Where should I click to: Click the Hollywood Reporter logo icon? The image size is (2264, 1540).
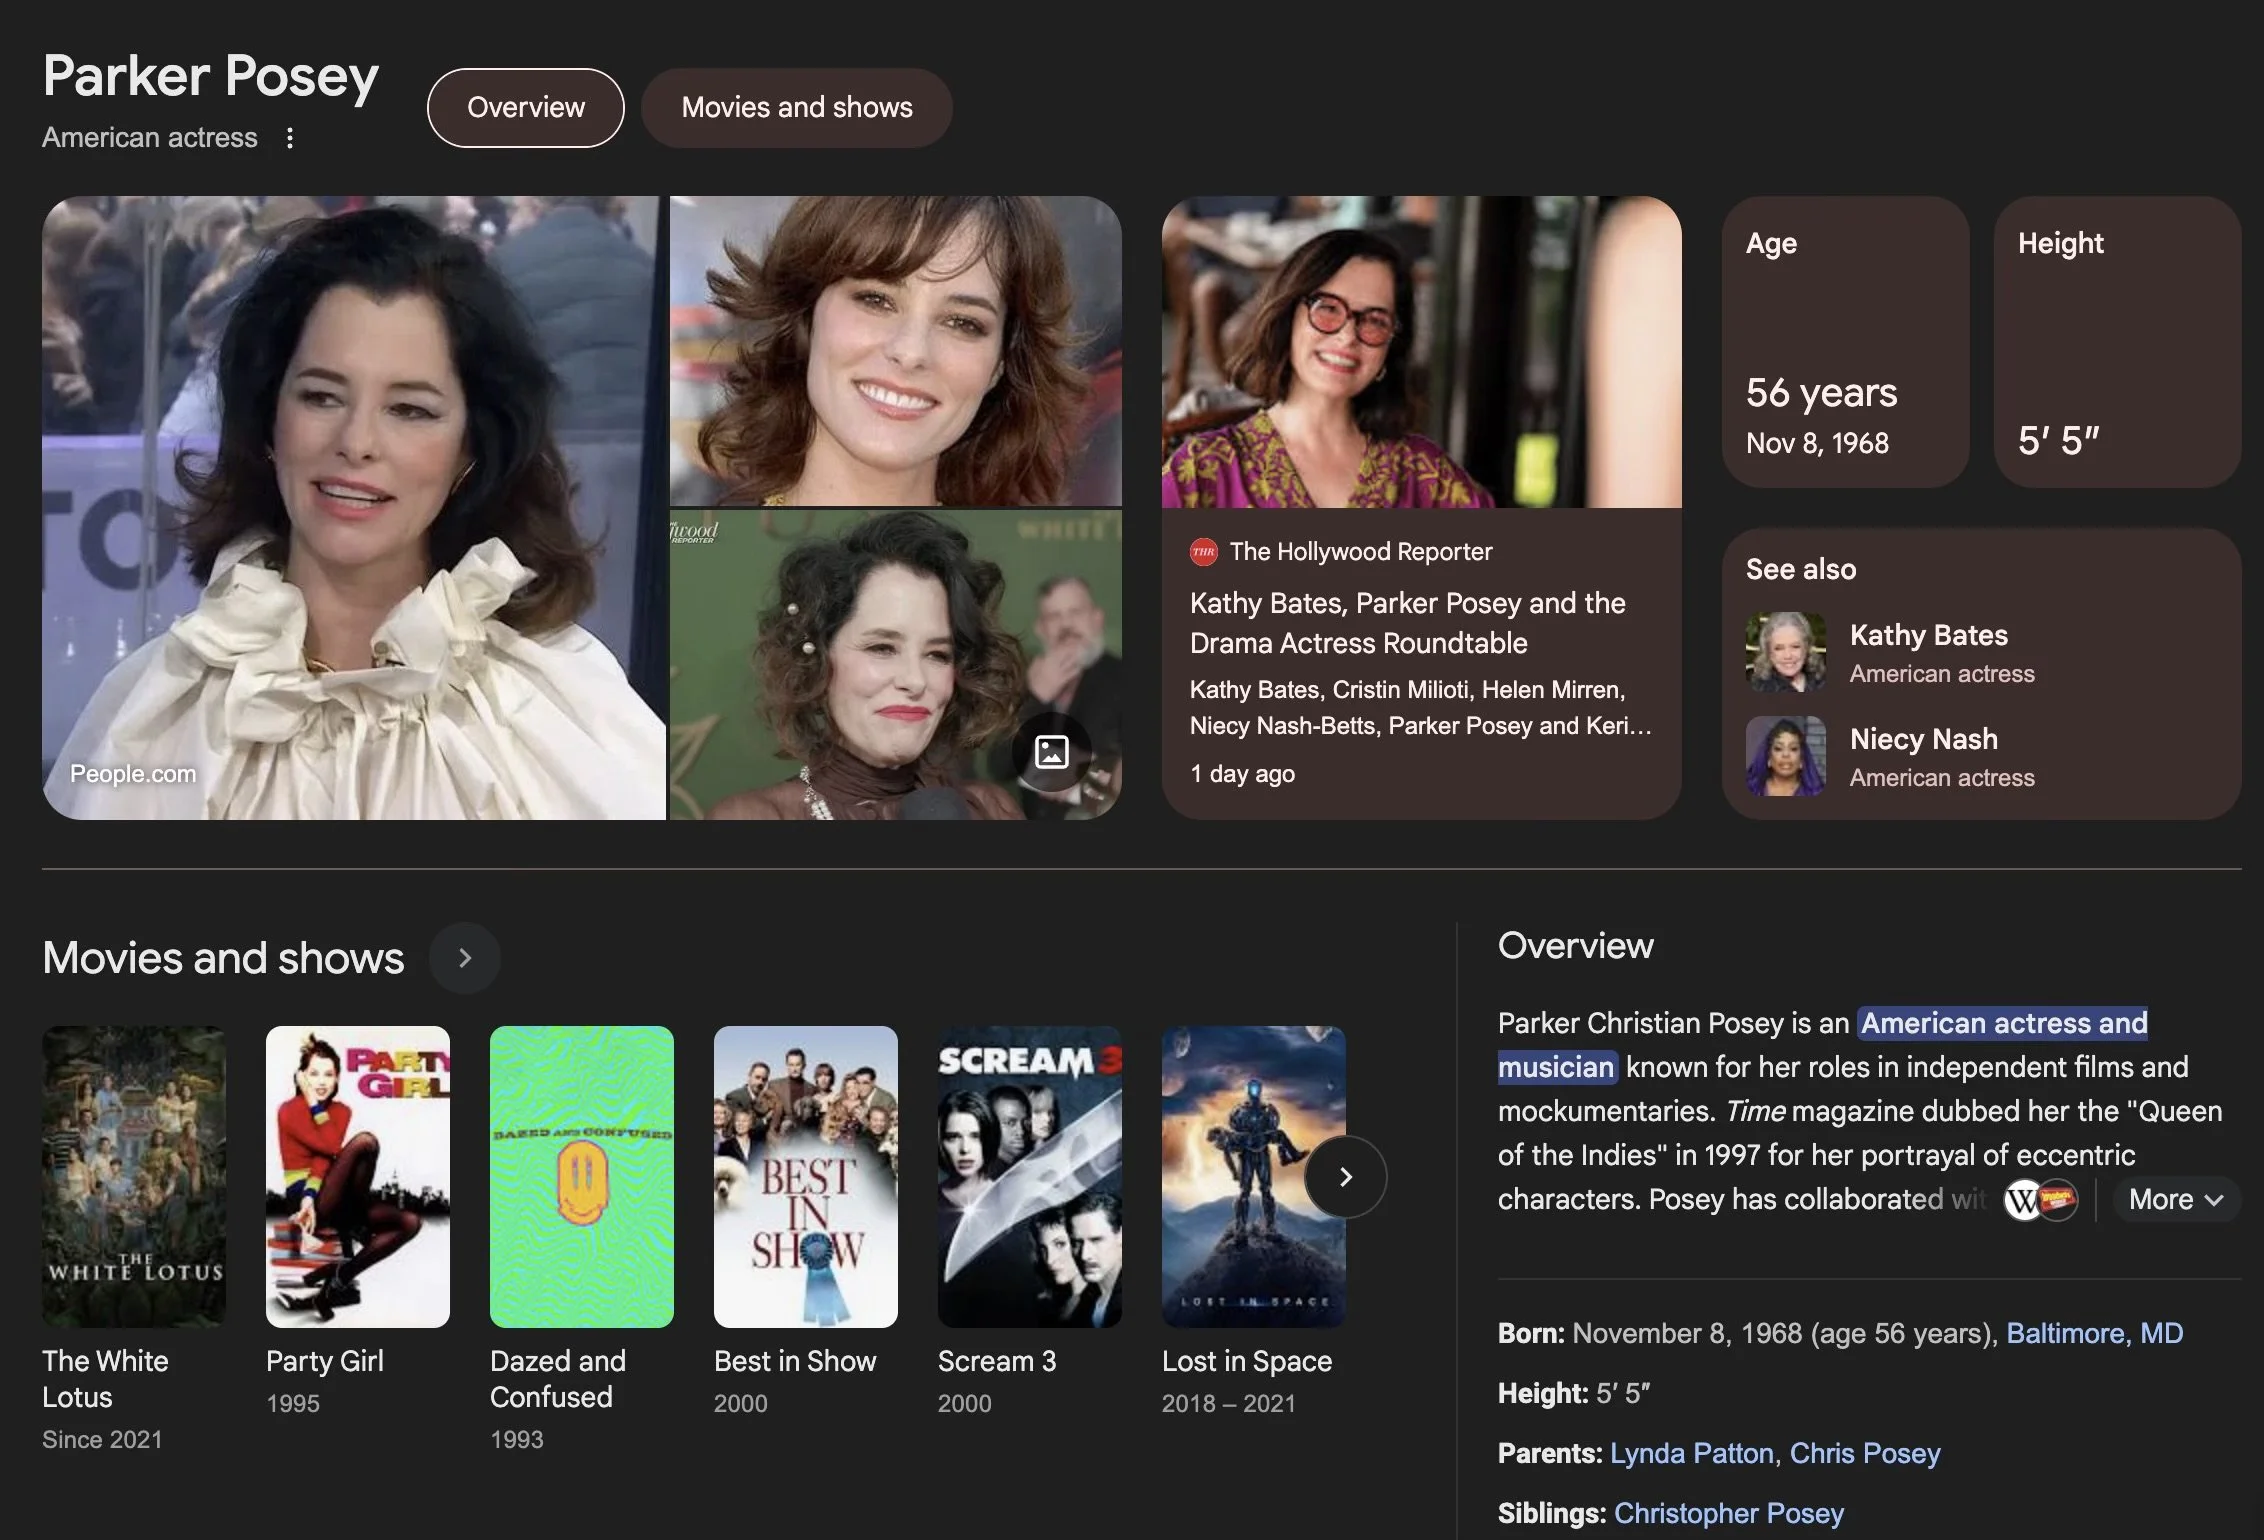[x=1204, y=552]
